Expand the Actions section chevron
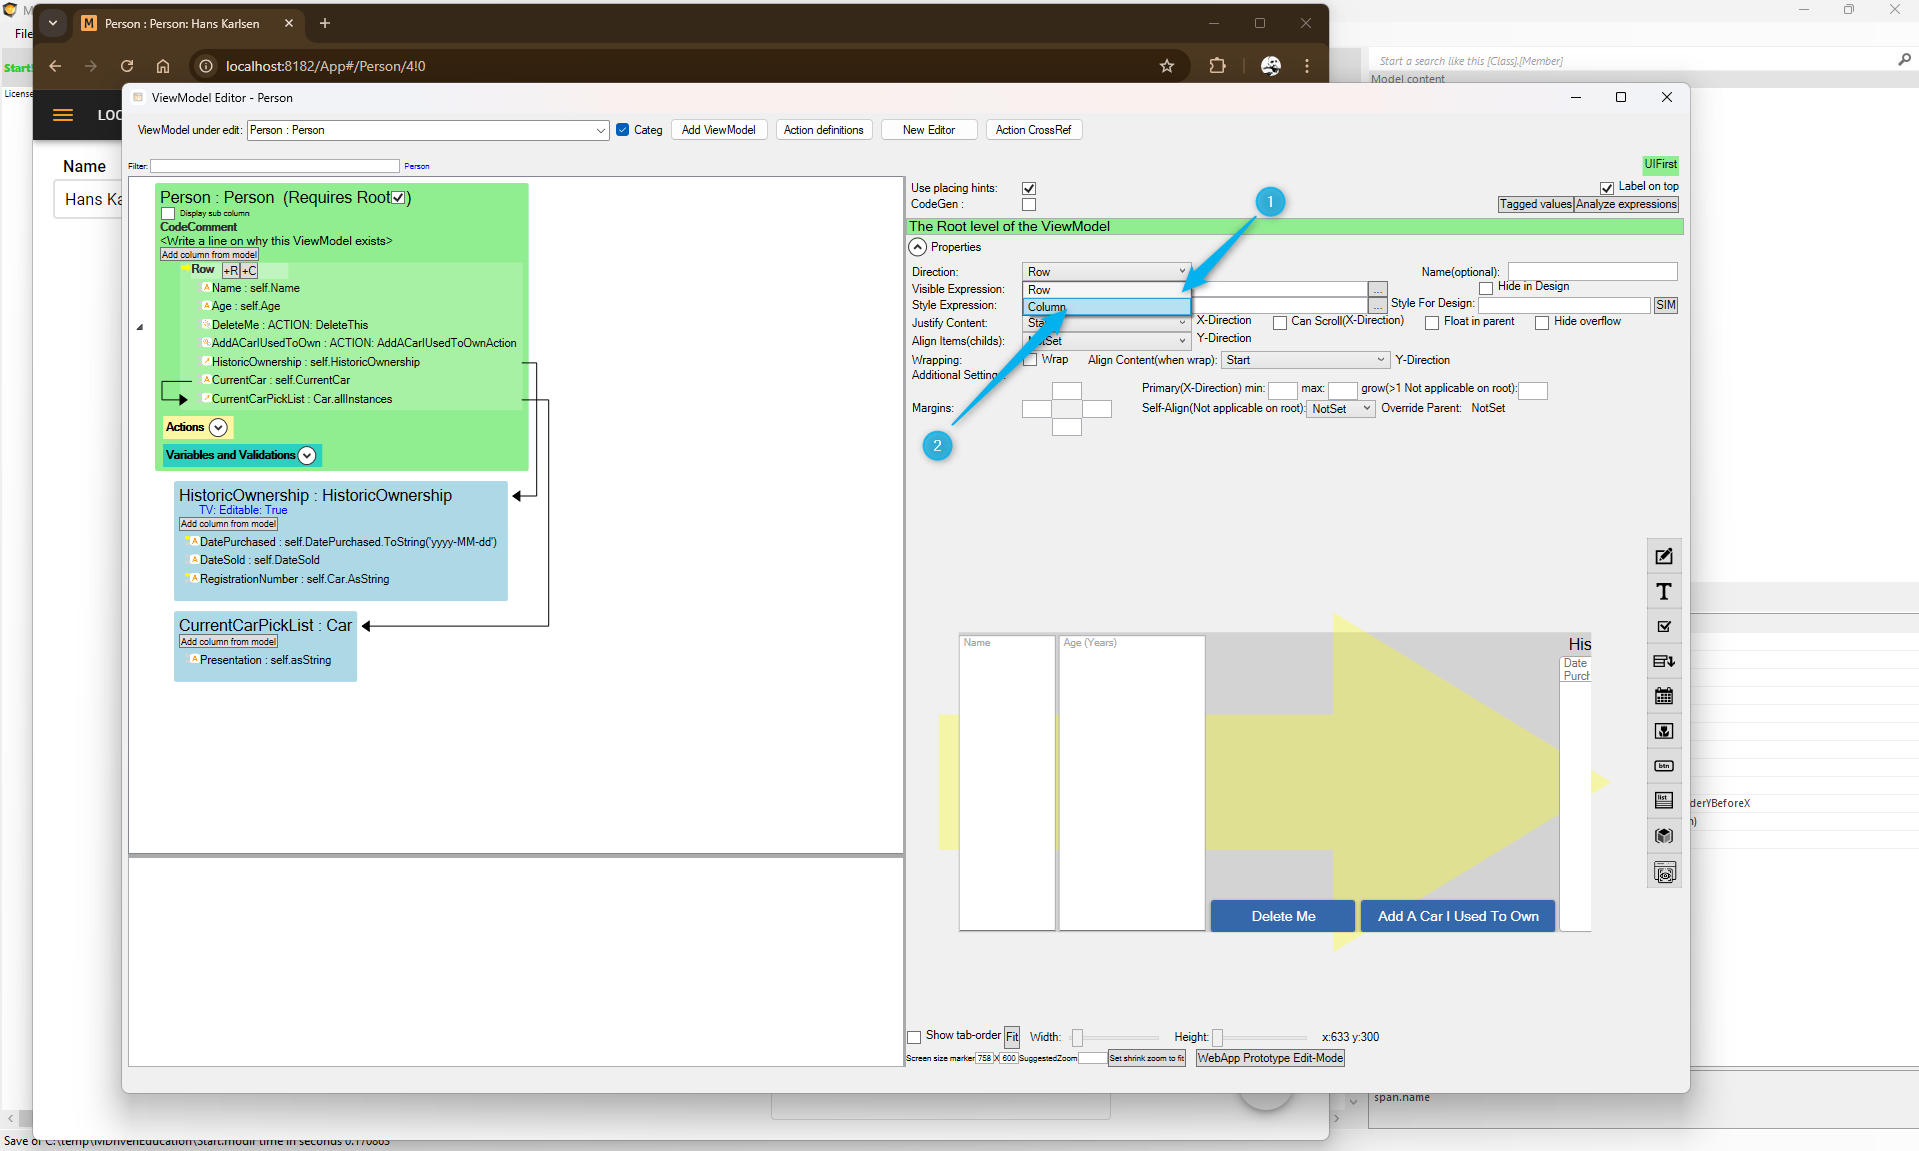 pyautogui.click(x=218, y=427)
